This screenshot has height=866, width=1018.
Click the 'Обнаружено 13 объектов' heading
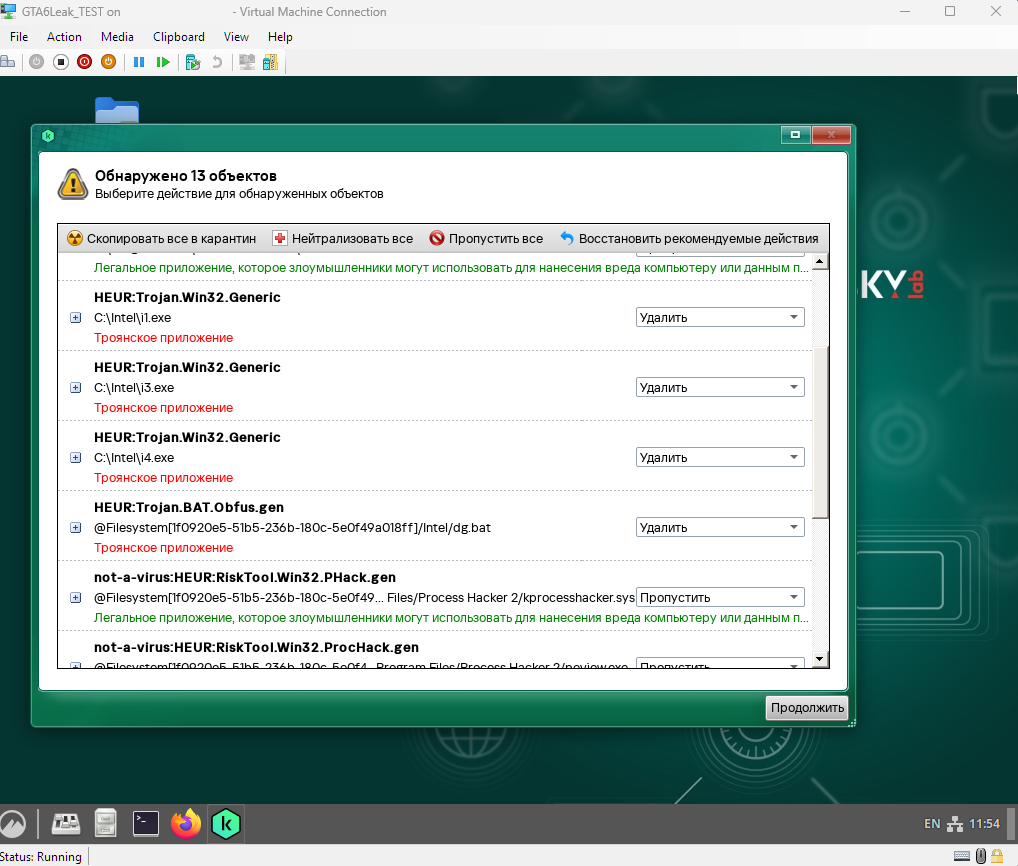tap(186, 176)
